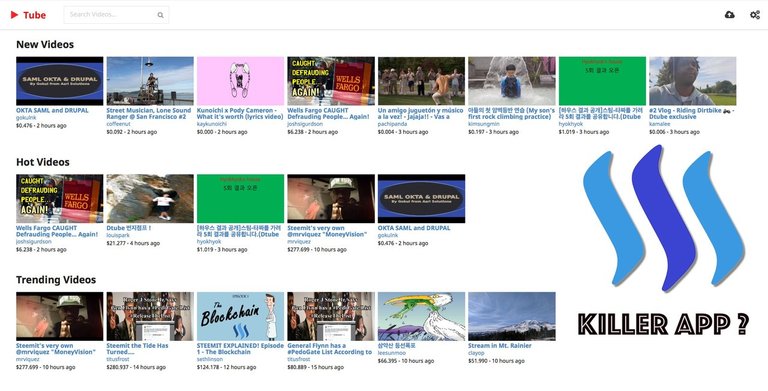Open the cloud upload icon
This screenshot has width=768, height=391.
pos(730,15)
